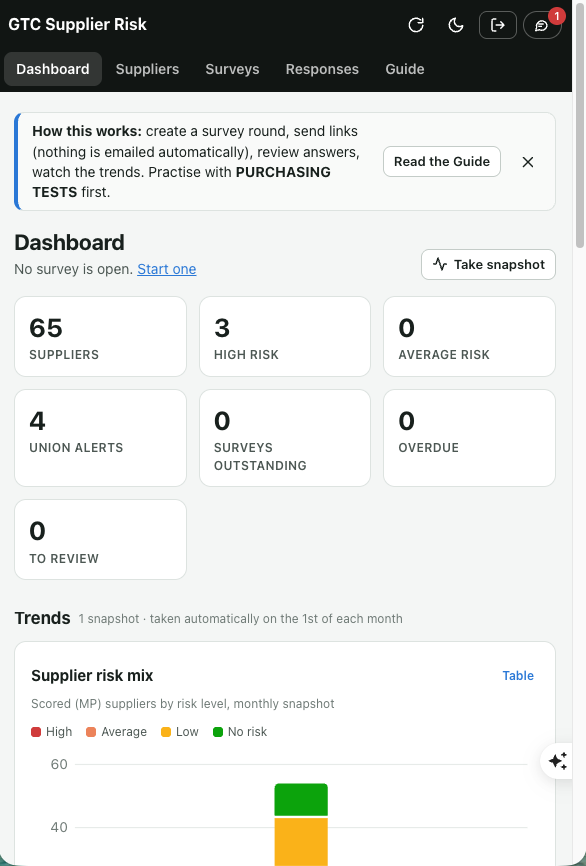Screen dimensions: 586x866
Task: Open the 3 High Risk card
Action: pos(285,337)
